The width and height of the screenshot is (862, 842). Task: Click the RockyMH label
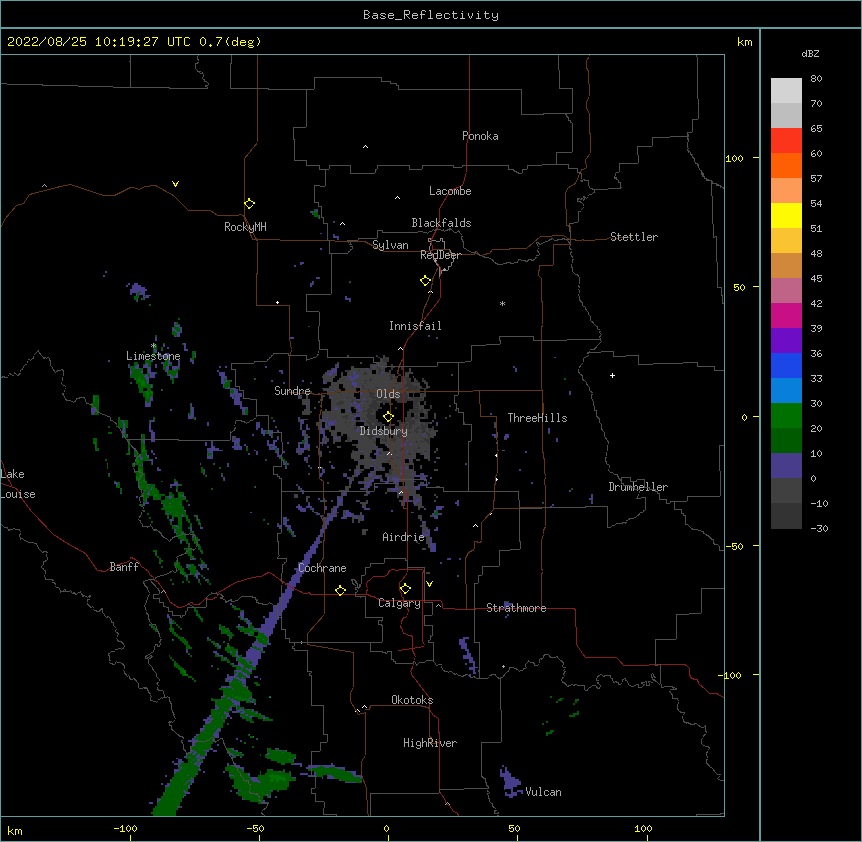coord(245,227)
